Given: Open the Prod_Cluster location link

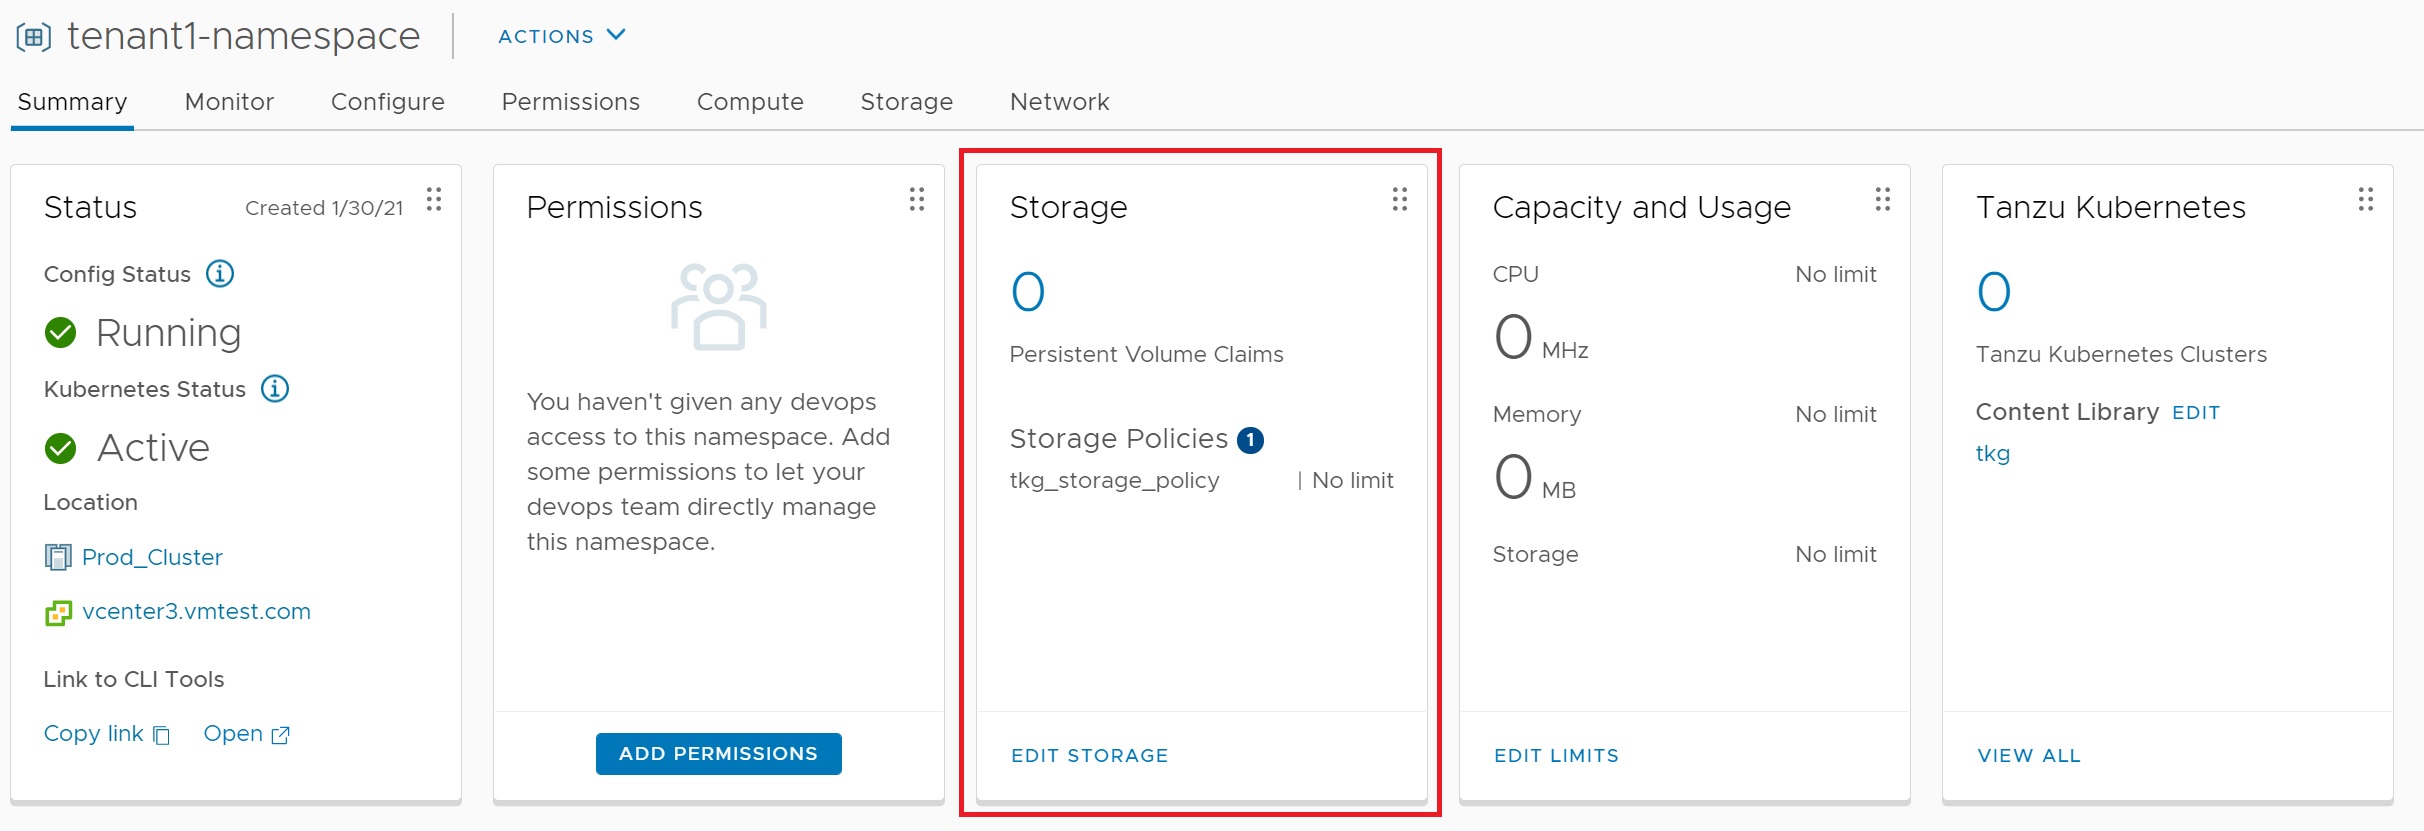Looking at the screenshot, I should tap(152, 557).
